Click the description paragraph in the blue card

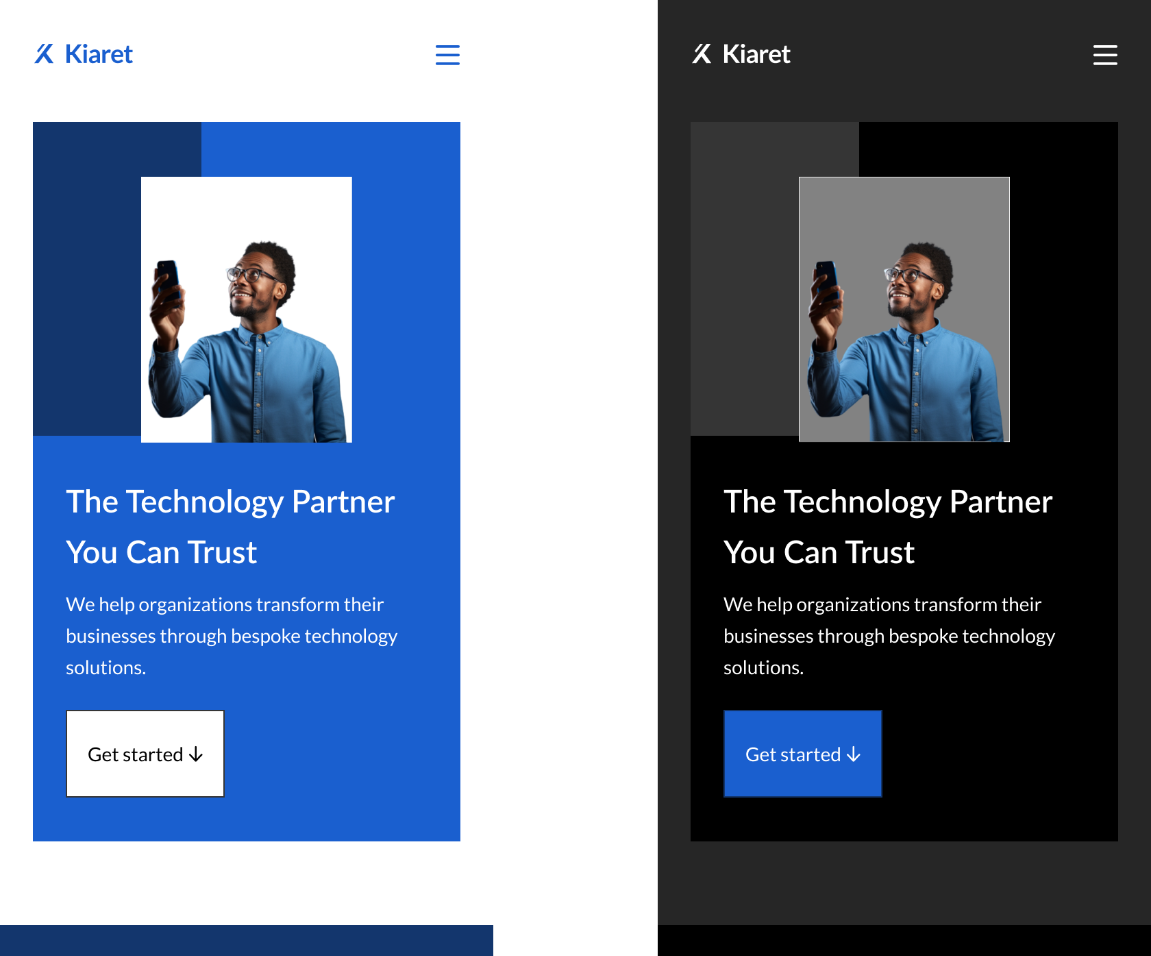pos(232,636)
